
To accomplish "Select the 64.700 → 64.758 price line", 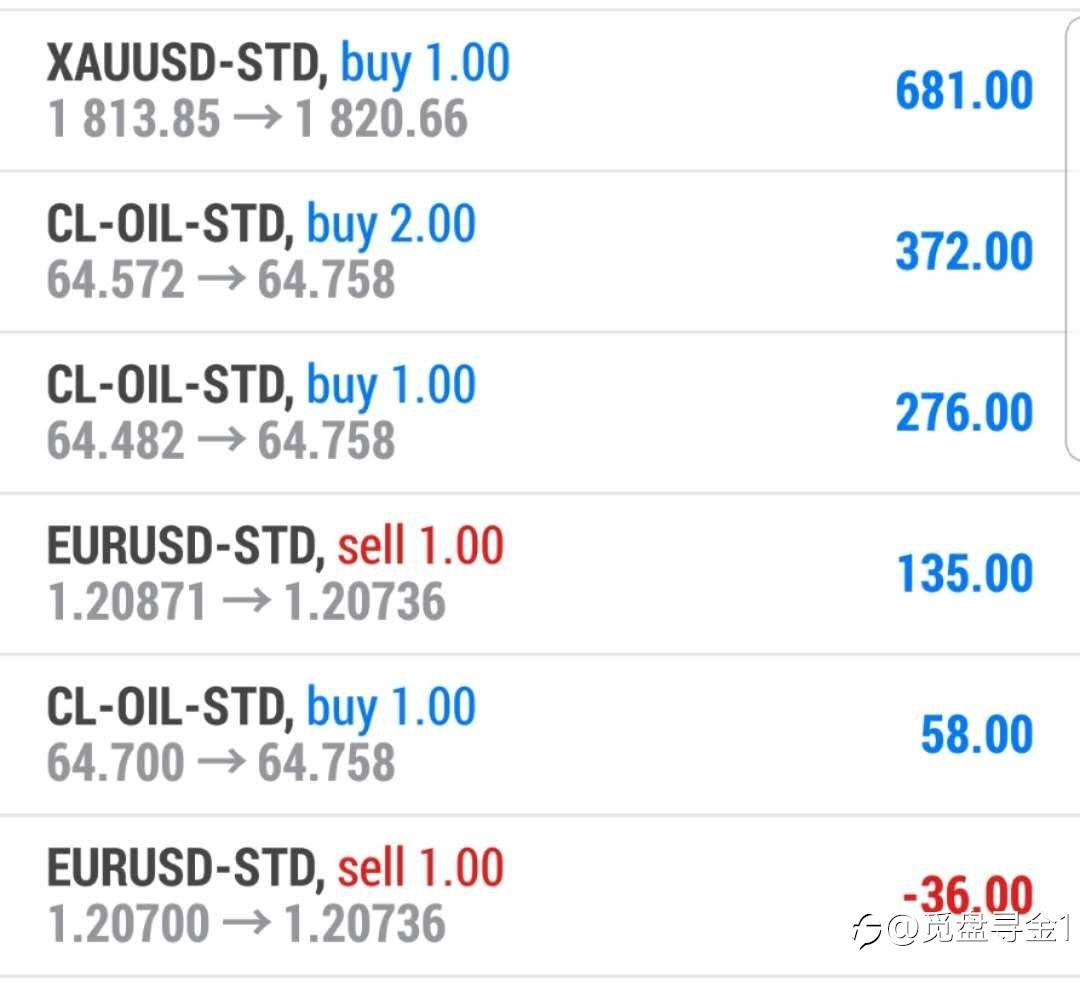I will point(220,763).
